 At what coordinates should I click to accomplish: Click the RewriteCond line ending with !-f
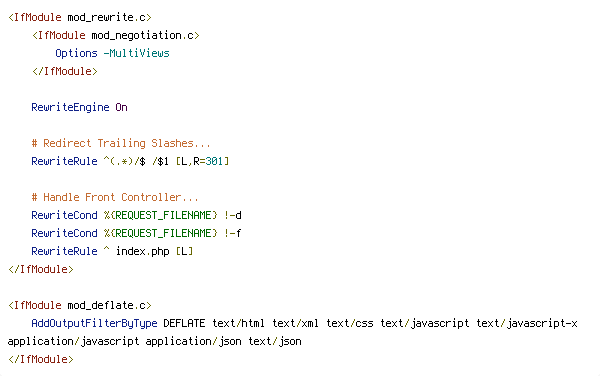pos(136,233)
